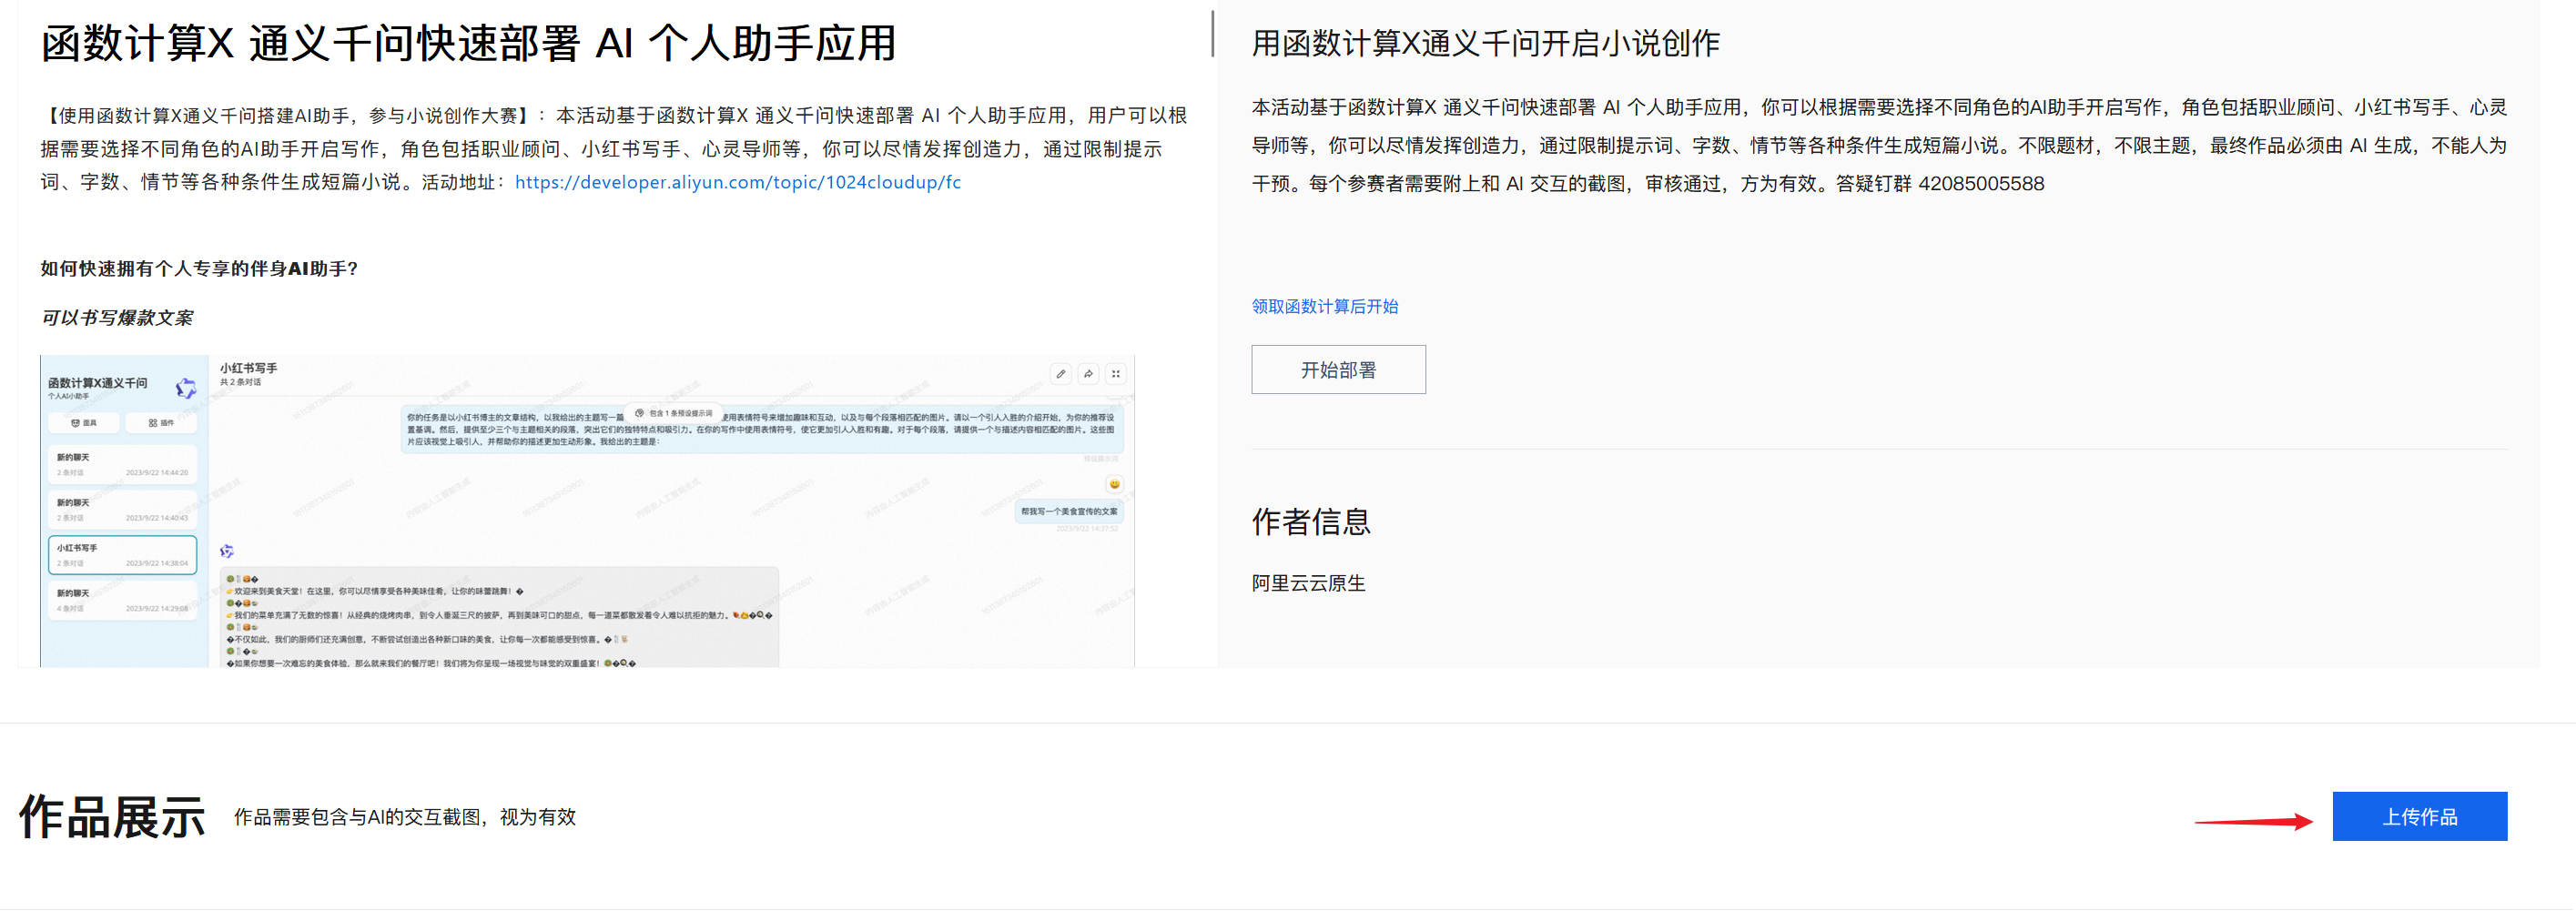
Task: Select the 新的聊天 entry with 4 条对话
Action: 122,600
